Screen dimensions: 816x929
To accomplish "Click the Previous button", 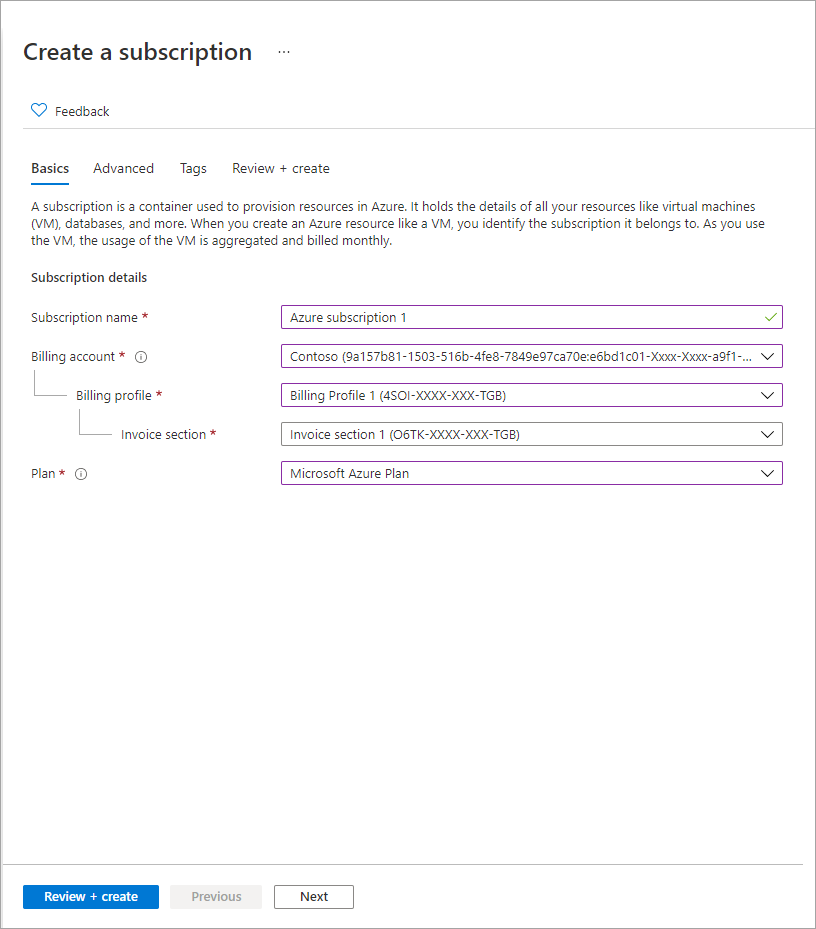I will (x=216, y=897).
